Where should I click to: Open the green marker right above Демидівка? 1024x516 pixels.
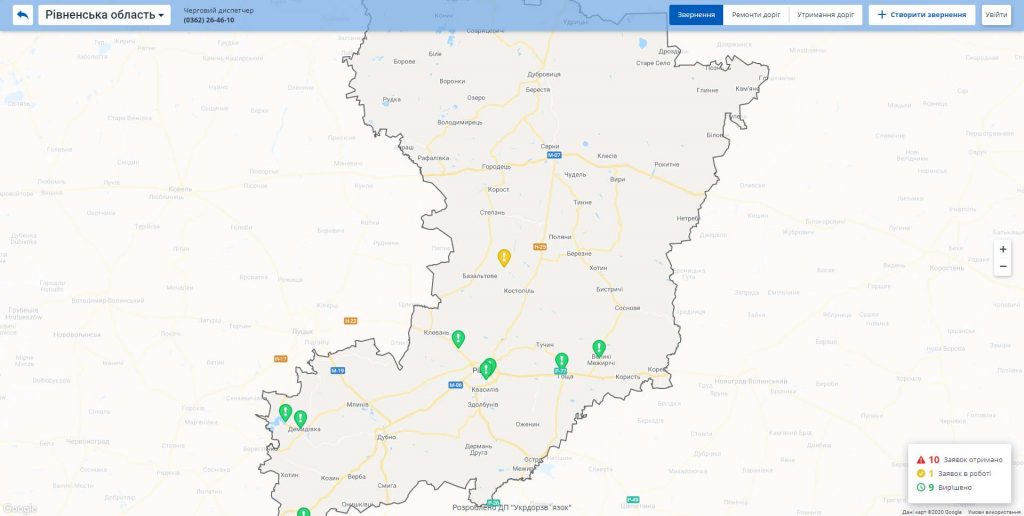click(300, 418)
